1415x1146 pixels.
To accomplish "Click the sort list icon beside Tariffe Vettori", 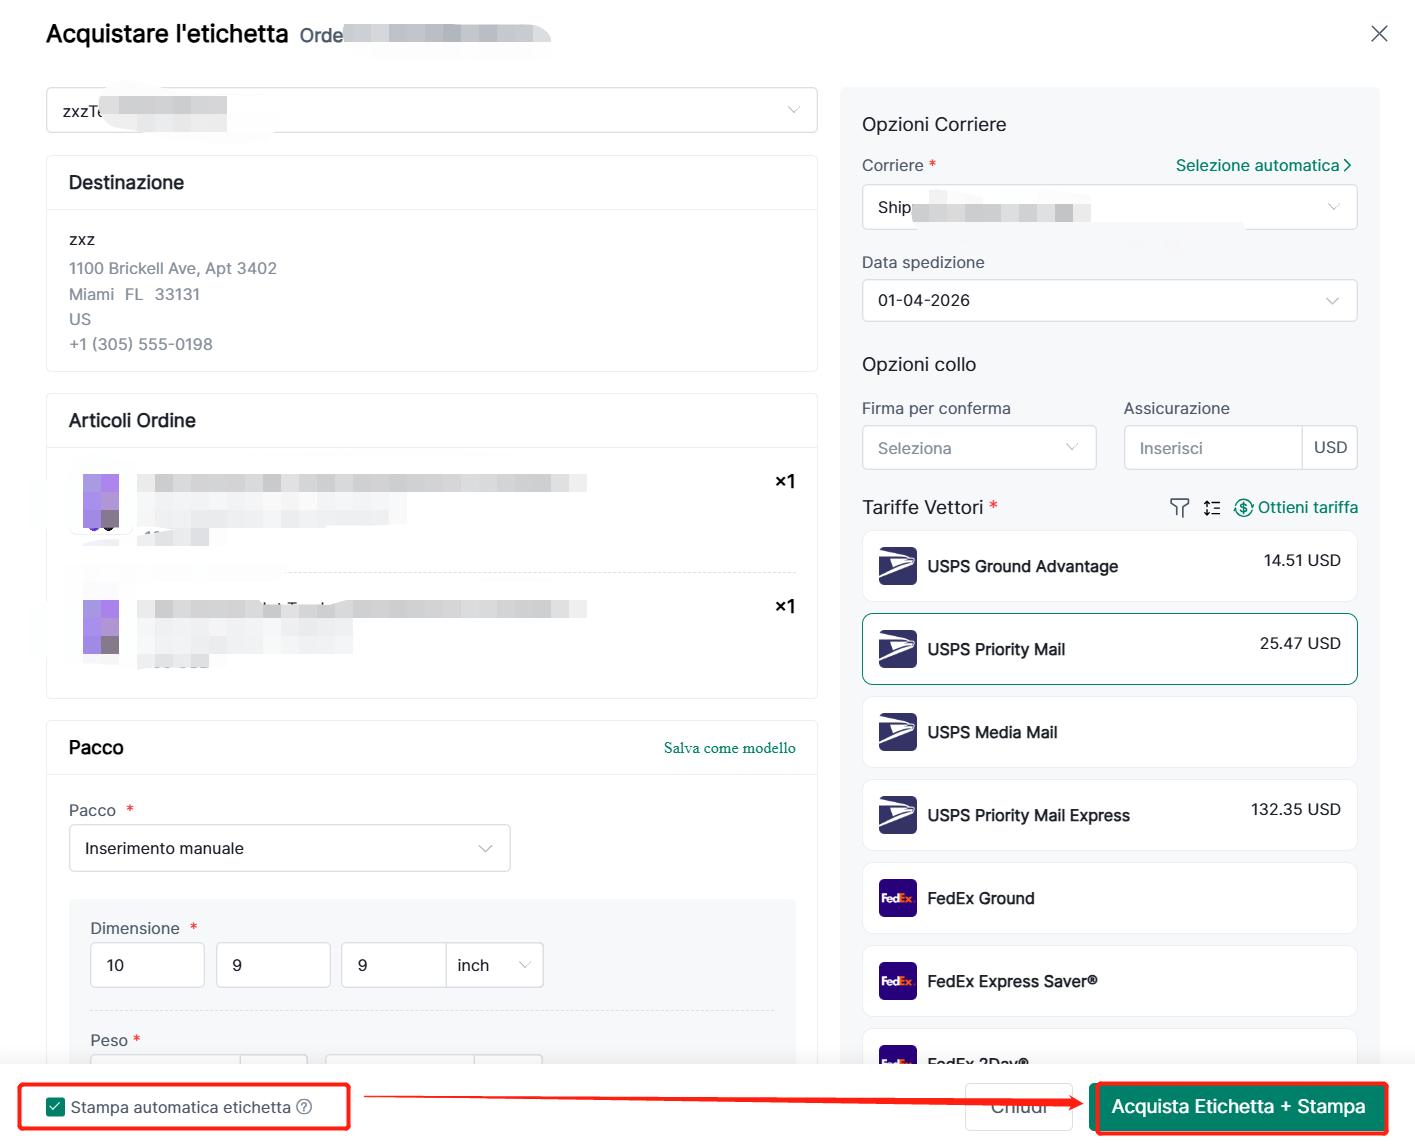I will [x=1212, y=508].
